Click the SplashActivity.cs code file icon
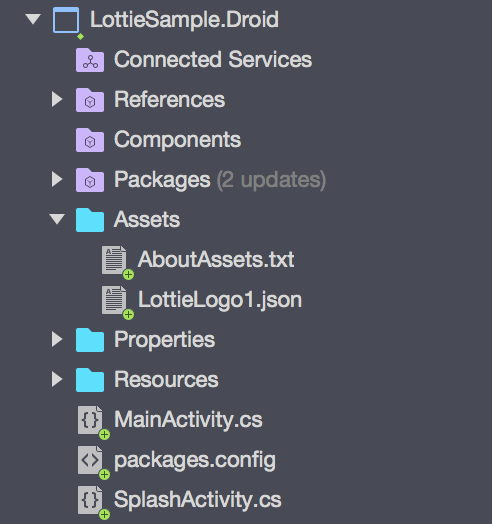This screenshot has height=524, width=492. [x=90, y=500]
